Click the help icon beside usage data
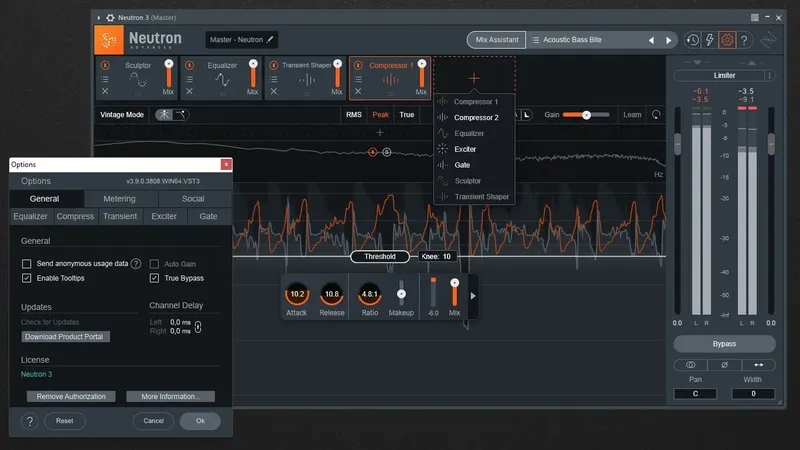800x450 pixels. coord(136,263)
